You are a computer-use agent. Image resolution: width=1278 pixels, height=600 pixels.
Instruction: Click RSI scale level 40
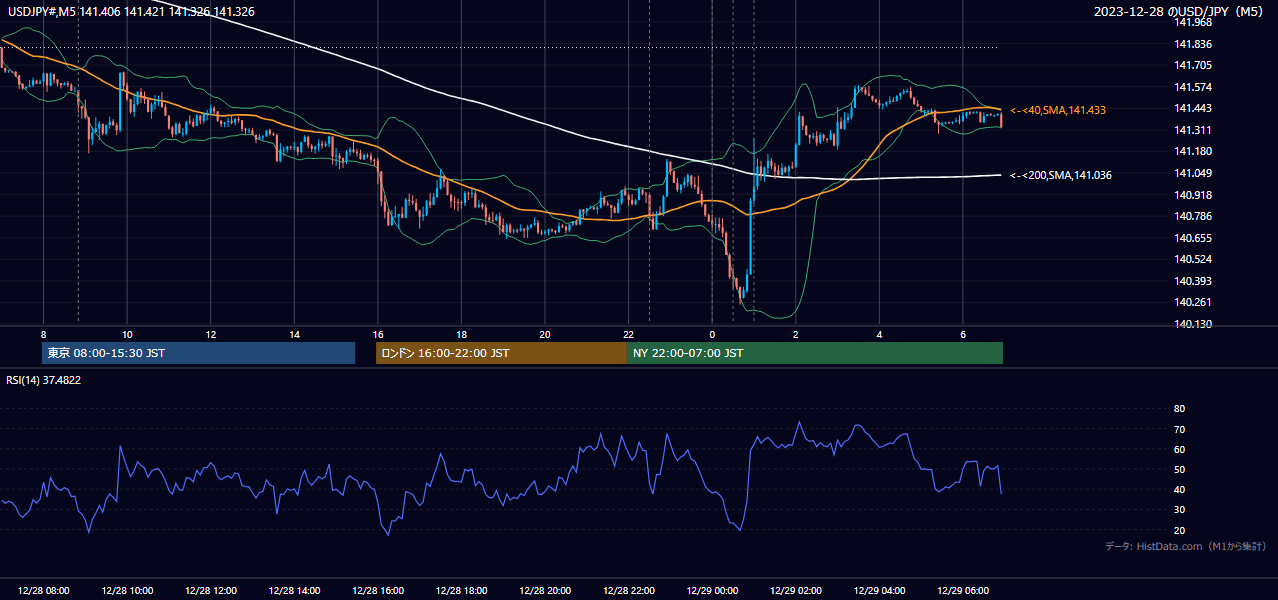(1179, 489)
